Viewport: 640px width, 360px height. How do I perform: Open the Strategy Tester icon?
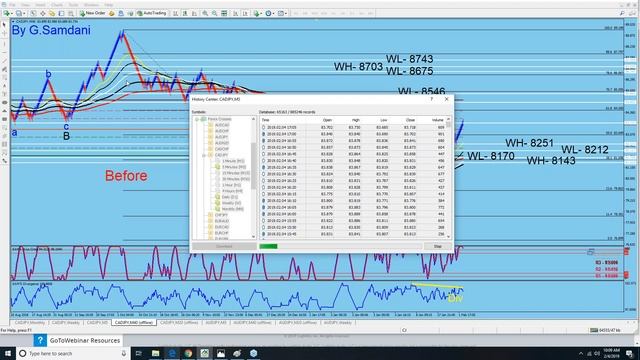click(x=71, y=13)
